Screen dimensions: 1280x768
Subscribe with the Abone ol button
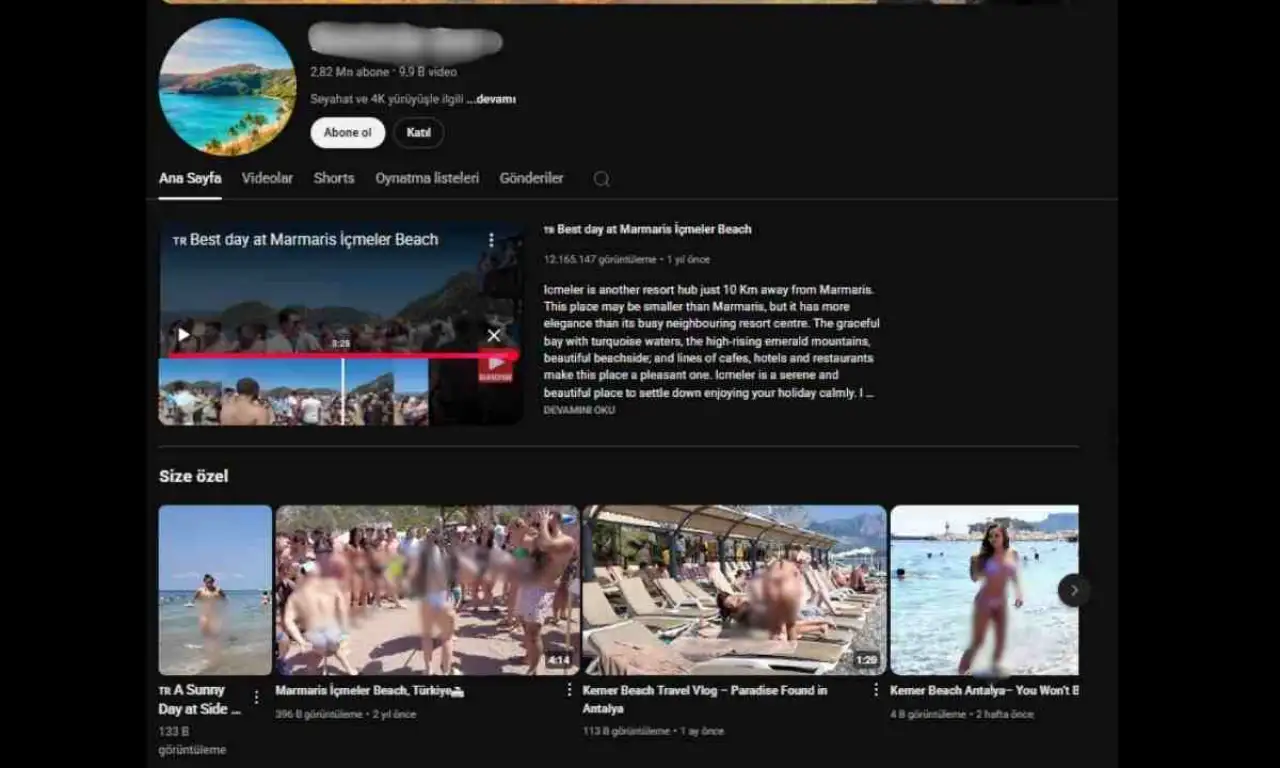click(x=347, y=133)
